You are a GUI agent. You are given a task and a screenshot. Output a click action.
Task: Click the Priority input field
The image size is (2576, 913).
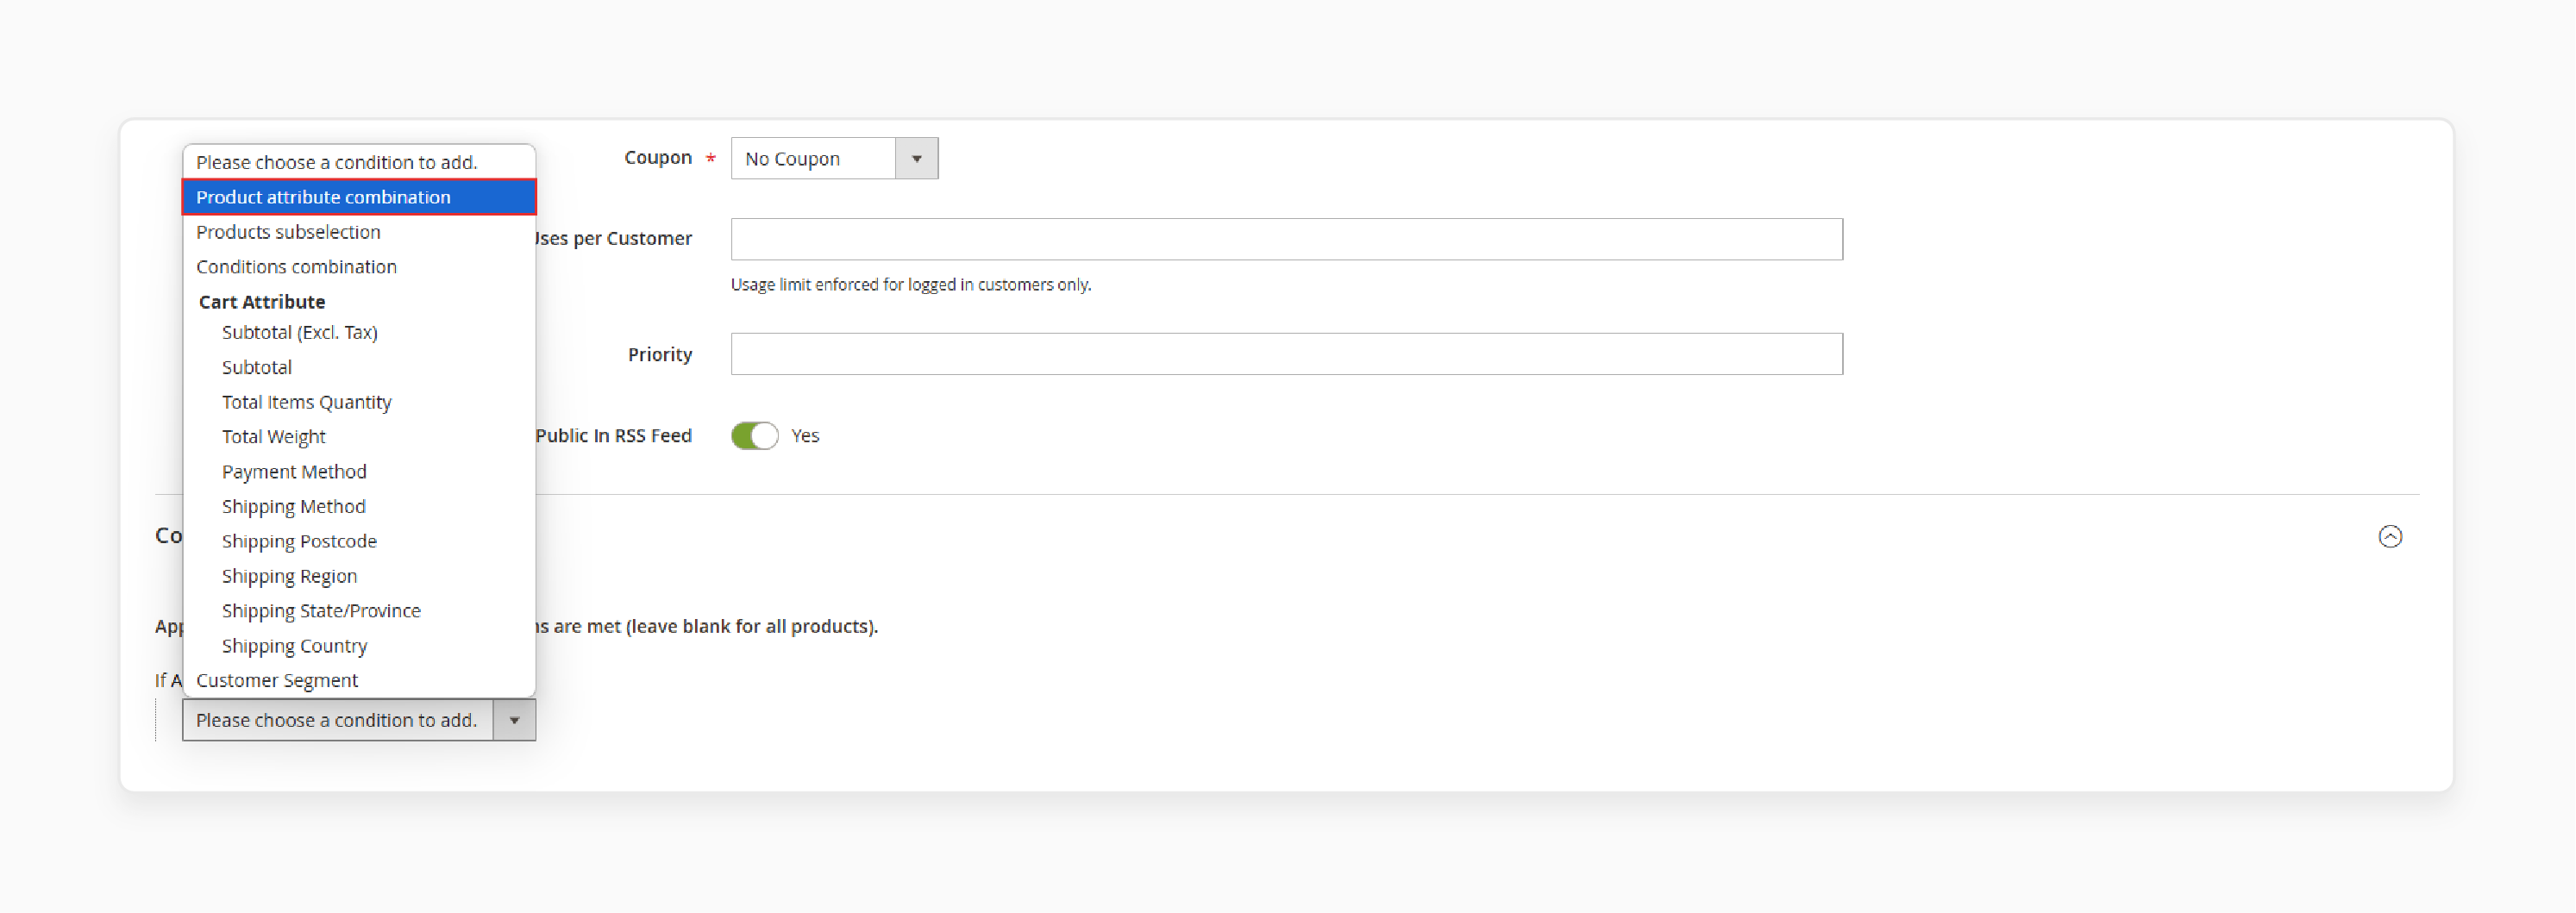point(1286,354)
